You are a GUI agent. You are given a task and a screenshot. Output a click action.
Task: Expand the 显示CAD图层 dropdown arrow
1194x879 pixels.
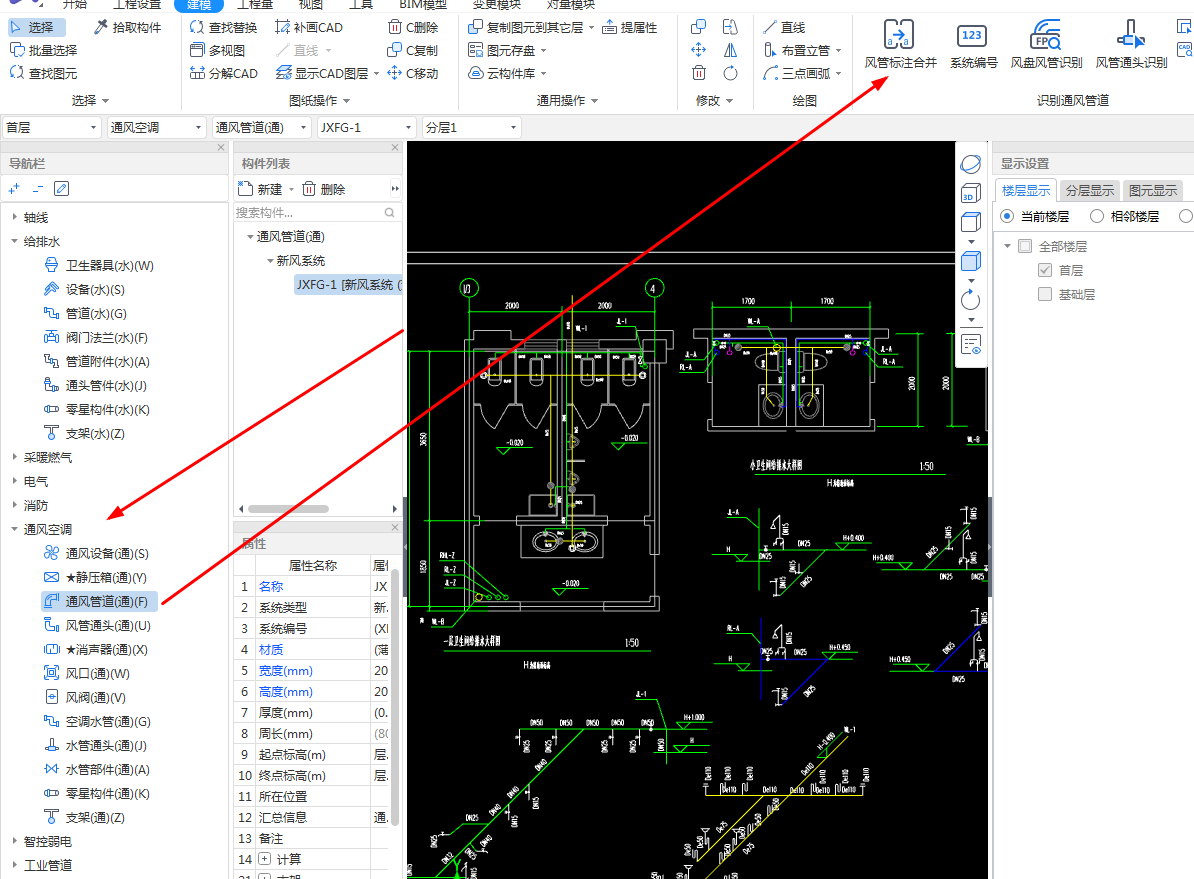tap(376, 73)
